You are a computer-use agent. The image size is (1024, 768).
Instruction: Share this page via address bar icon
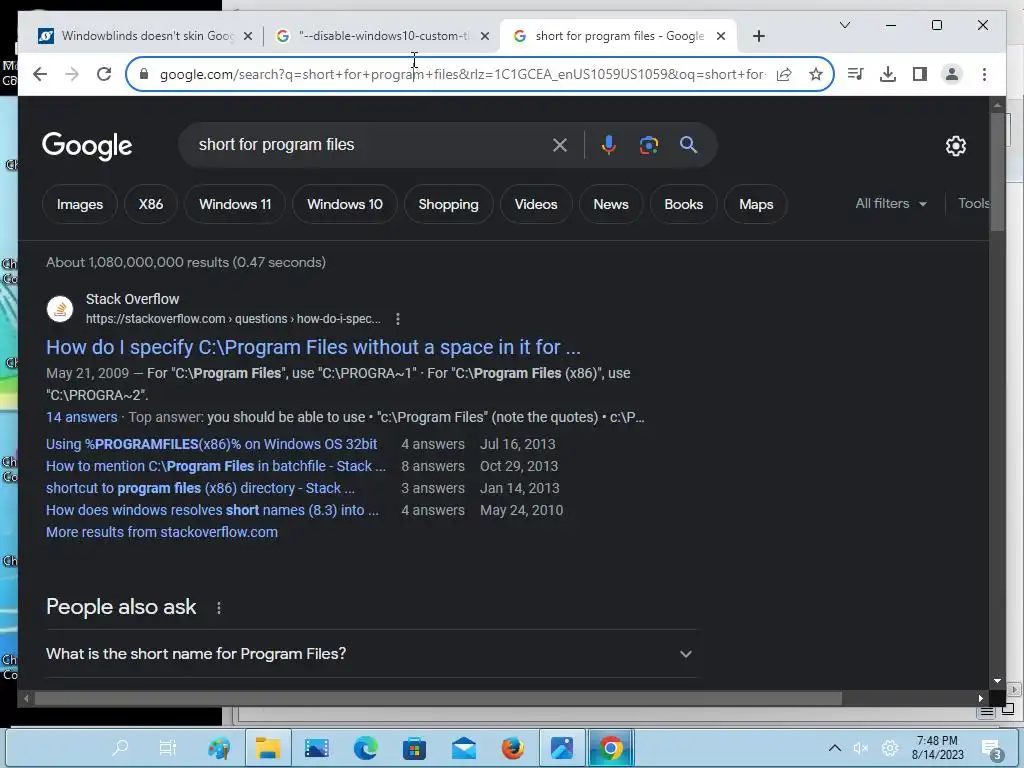(784, 74)
